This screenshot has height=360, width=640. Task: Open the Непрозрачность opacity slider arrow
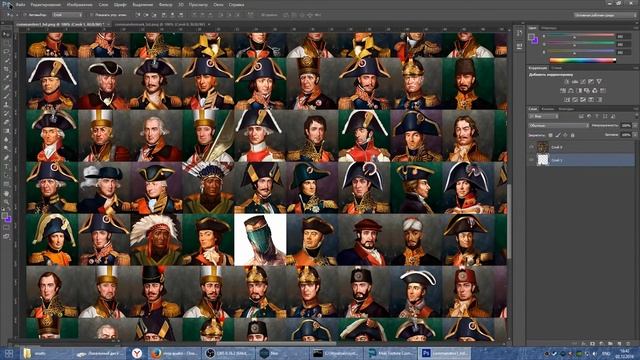pos(635,126)
